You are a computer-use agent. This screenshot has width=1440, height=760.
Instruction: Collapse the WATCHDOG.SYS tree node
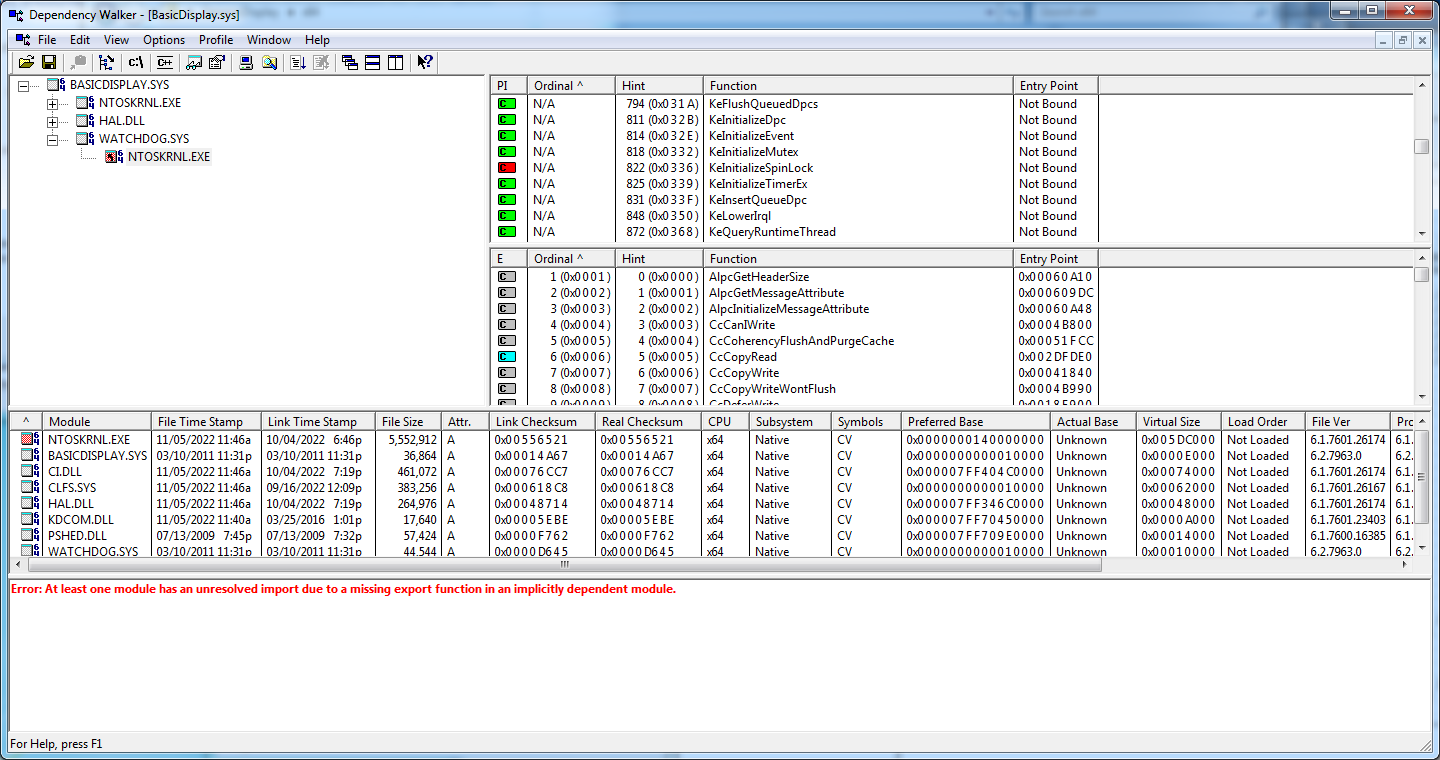coord(53,140)
